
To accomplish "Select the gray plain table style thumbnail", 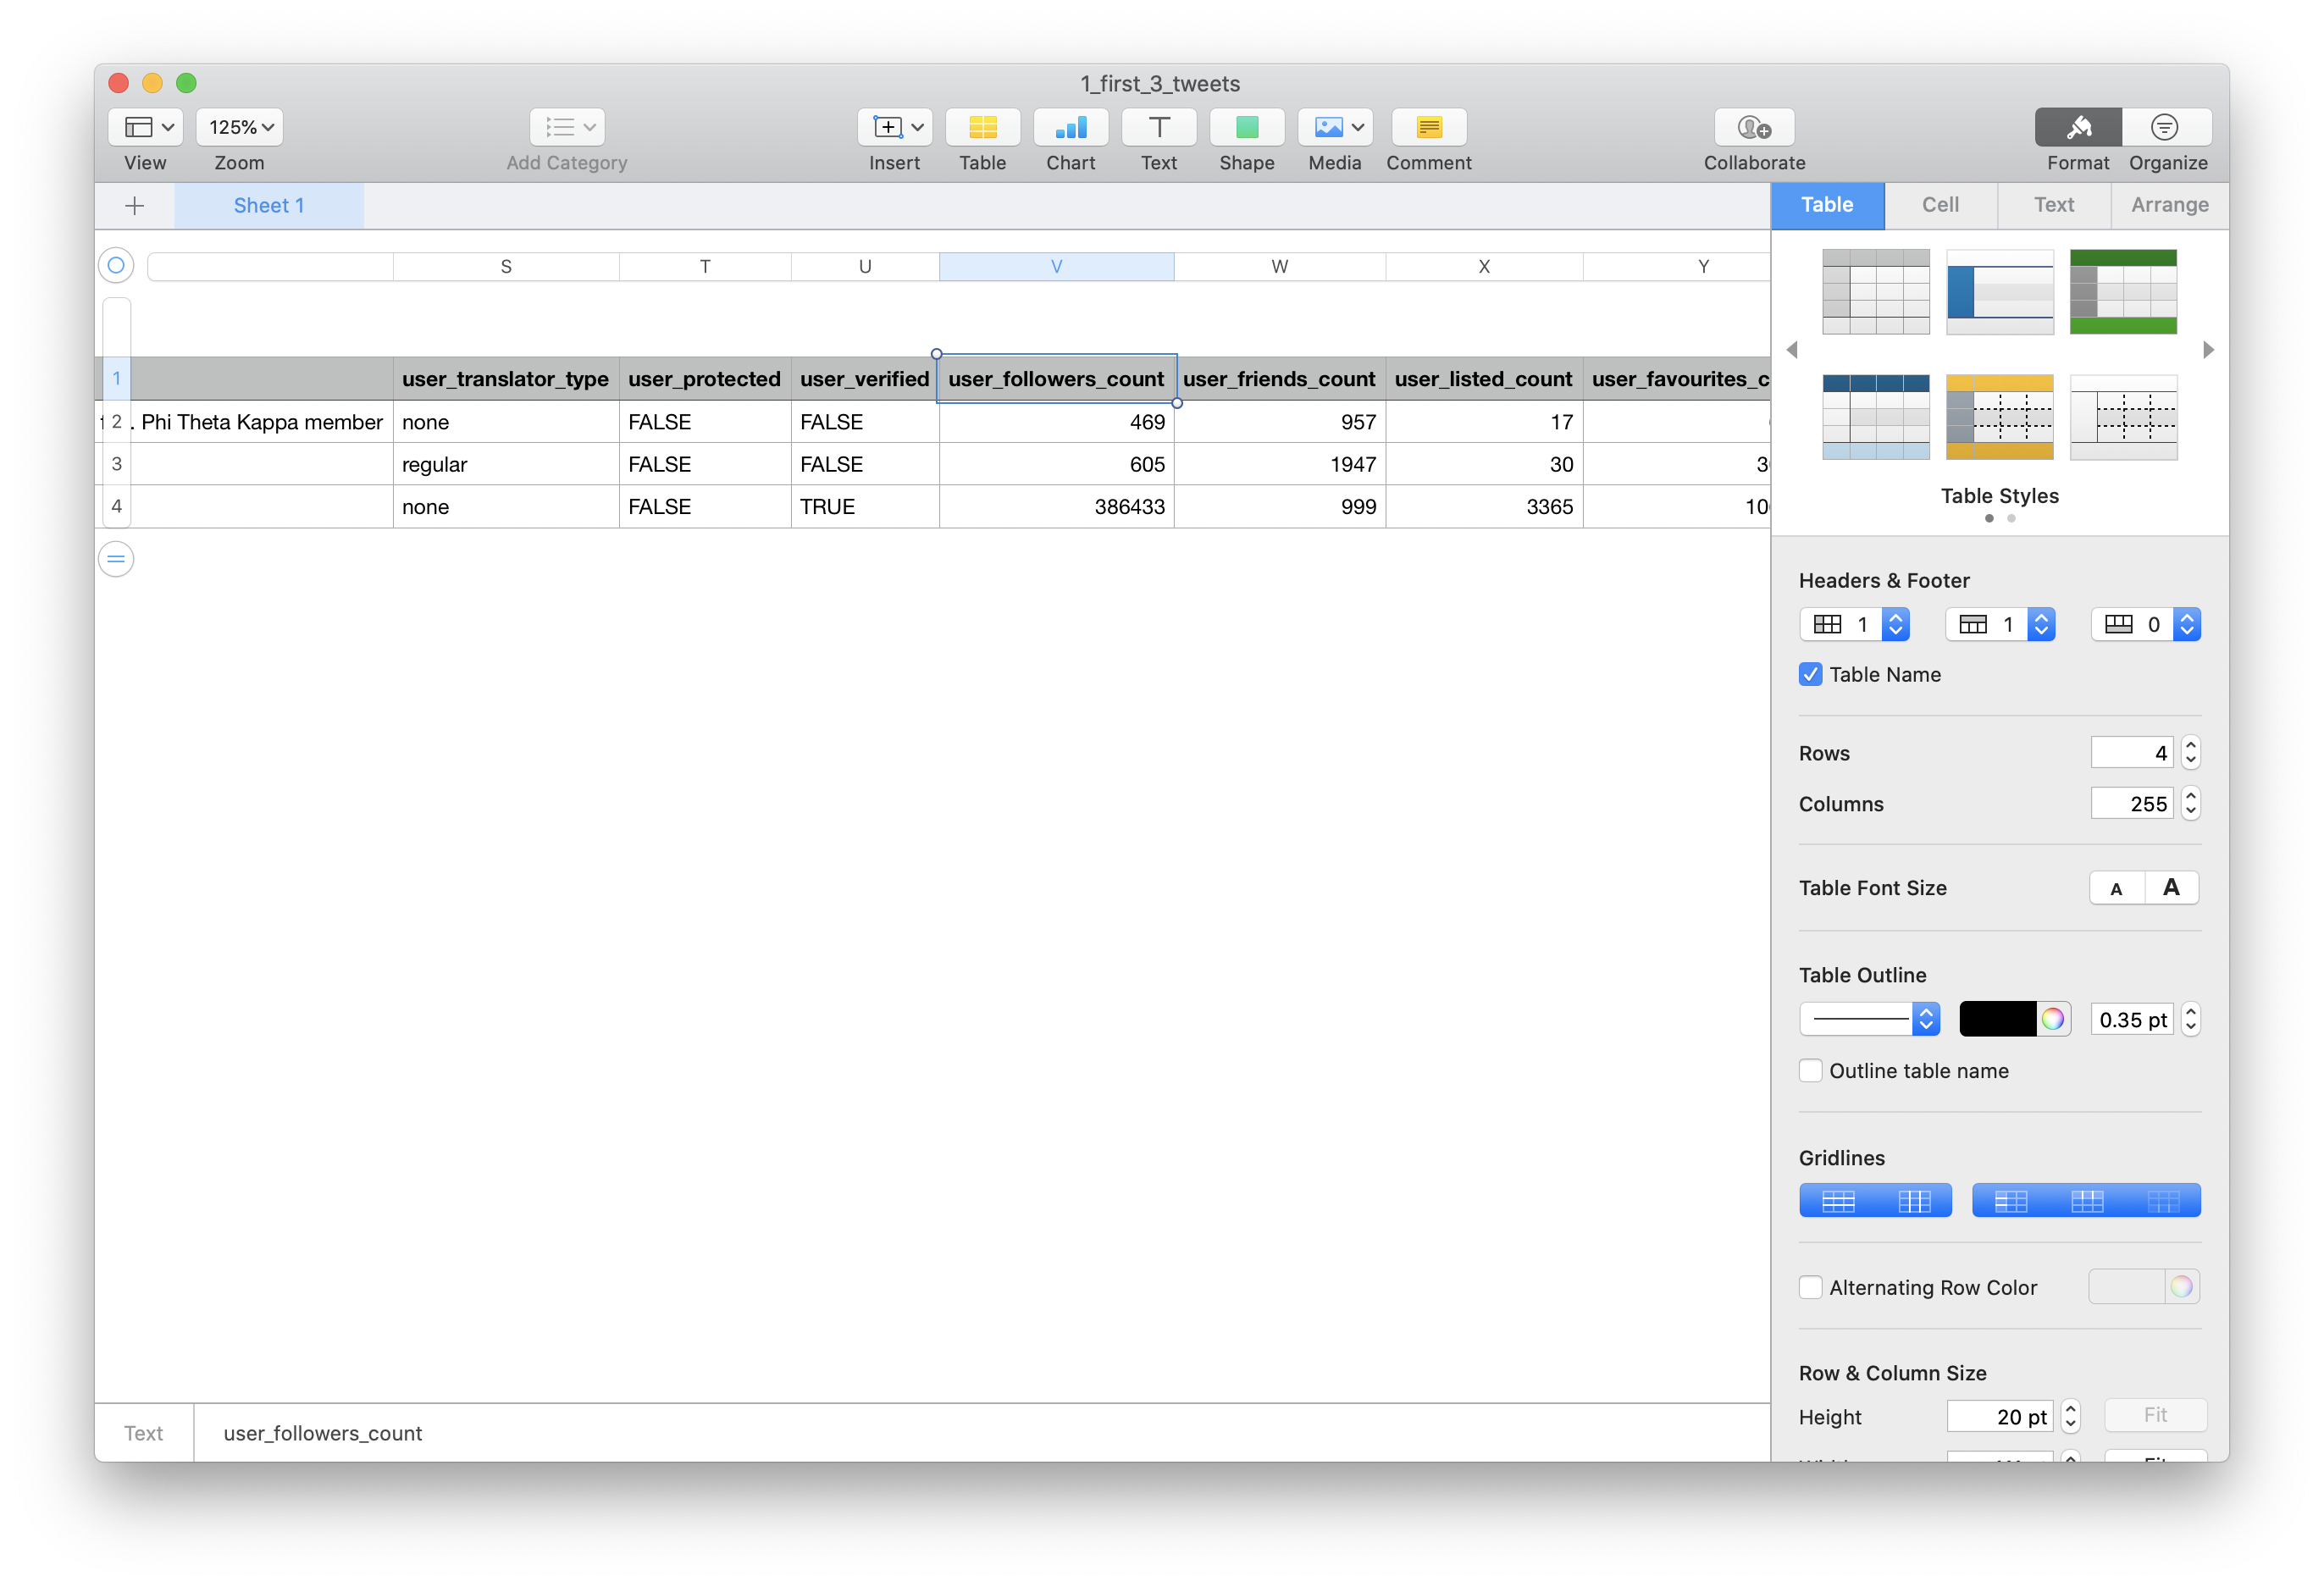I will (1875, 292).
